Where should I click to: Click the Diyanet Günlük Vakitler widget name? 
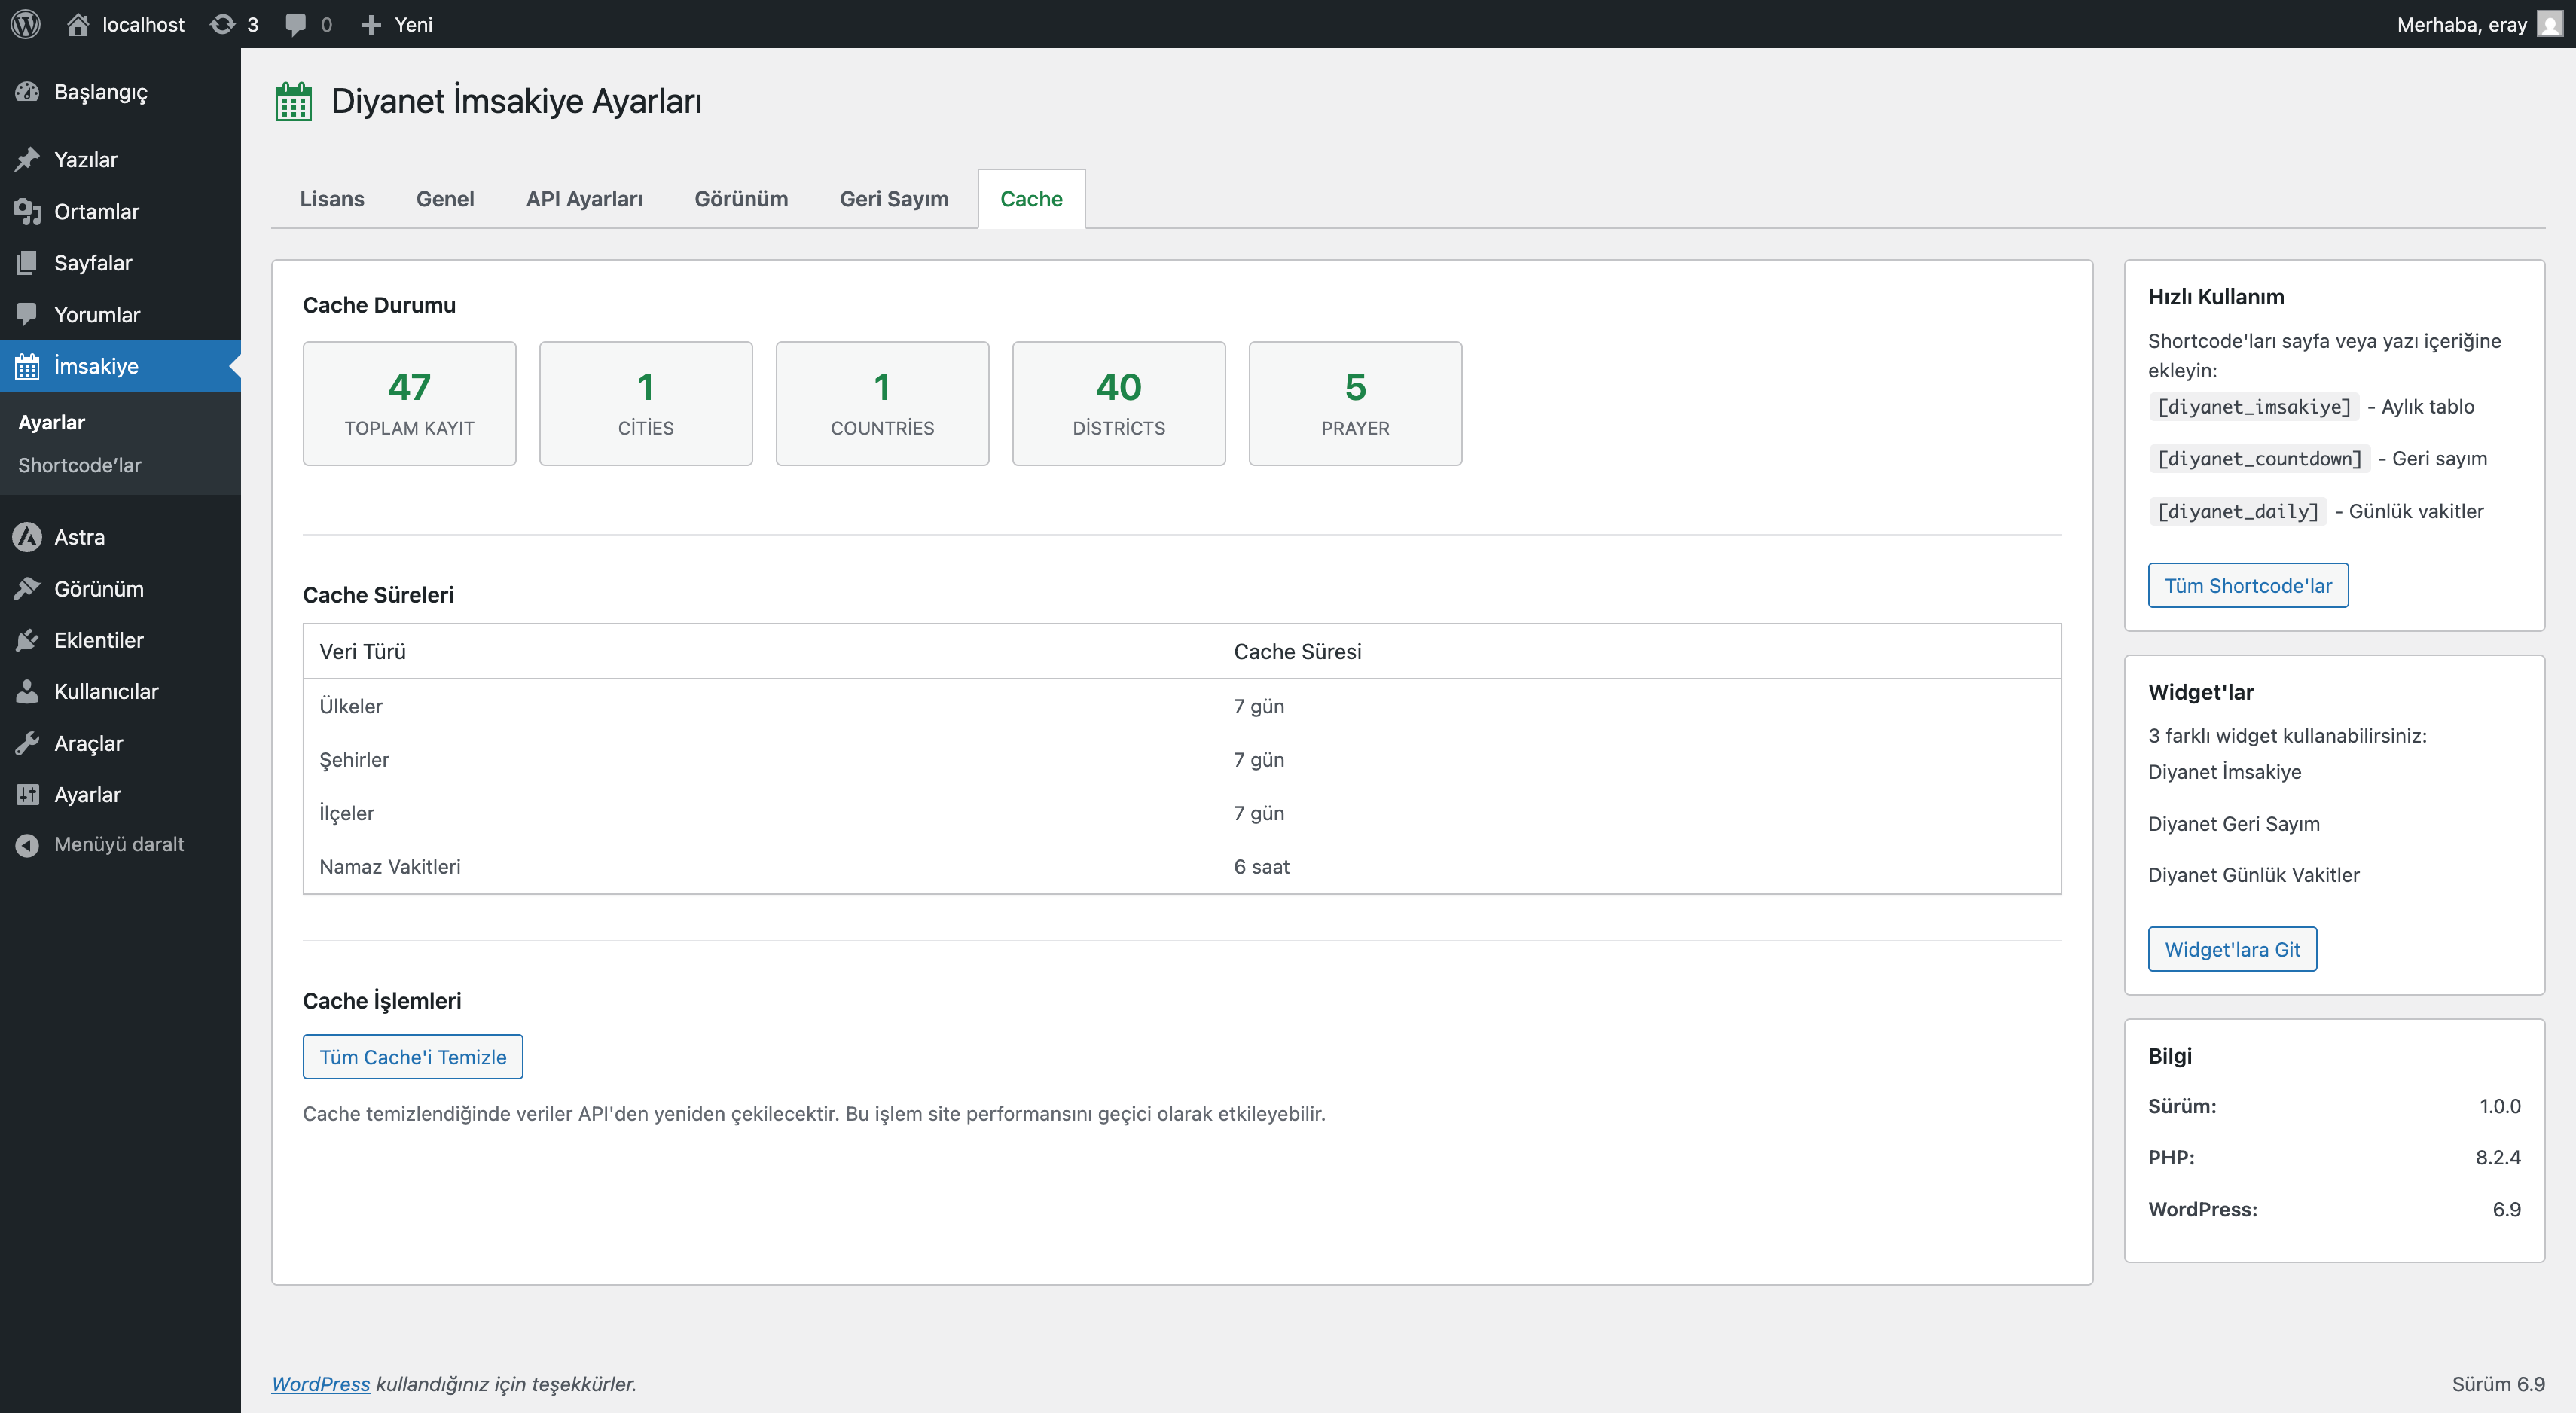coord(2254,875)
